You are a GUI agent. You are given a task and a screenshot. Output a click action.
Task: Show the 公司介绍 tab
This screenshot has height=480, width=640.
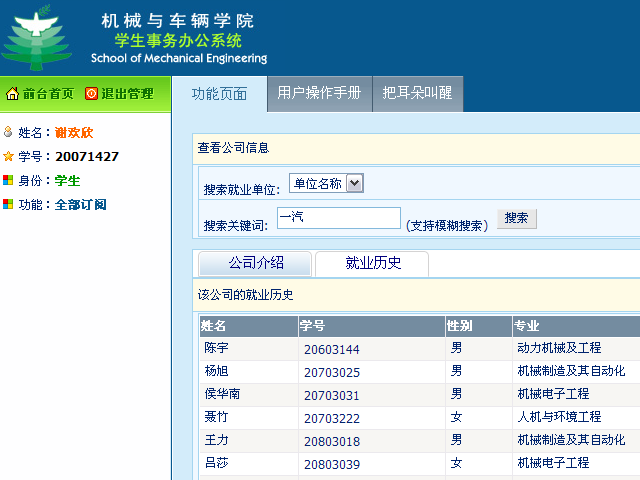255,263
